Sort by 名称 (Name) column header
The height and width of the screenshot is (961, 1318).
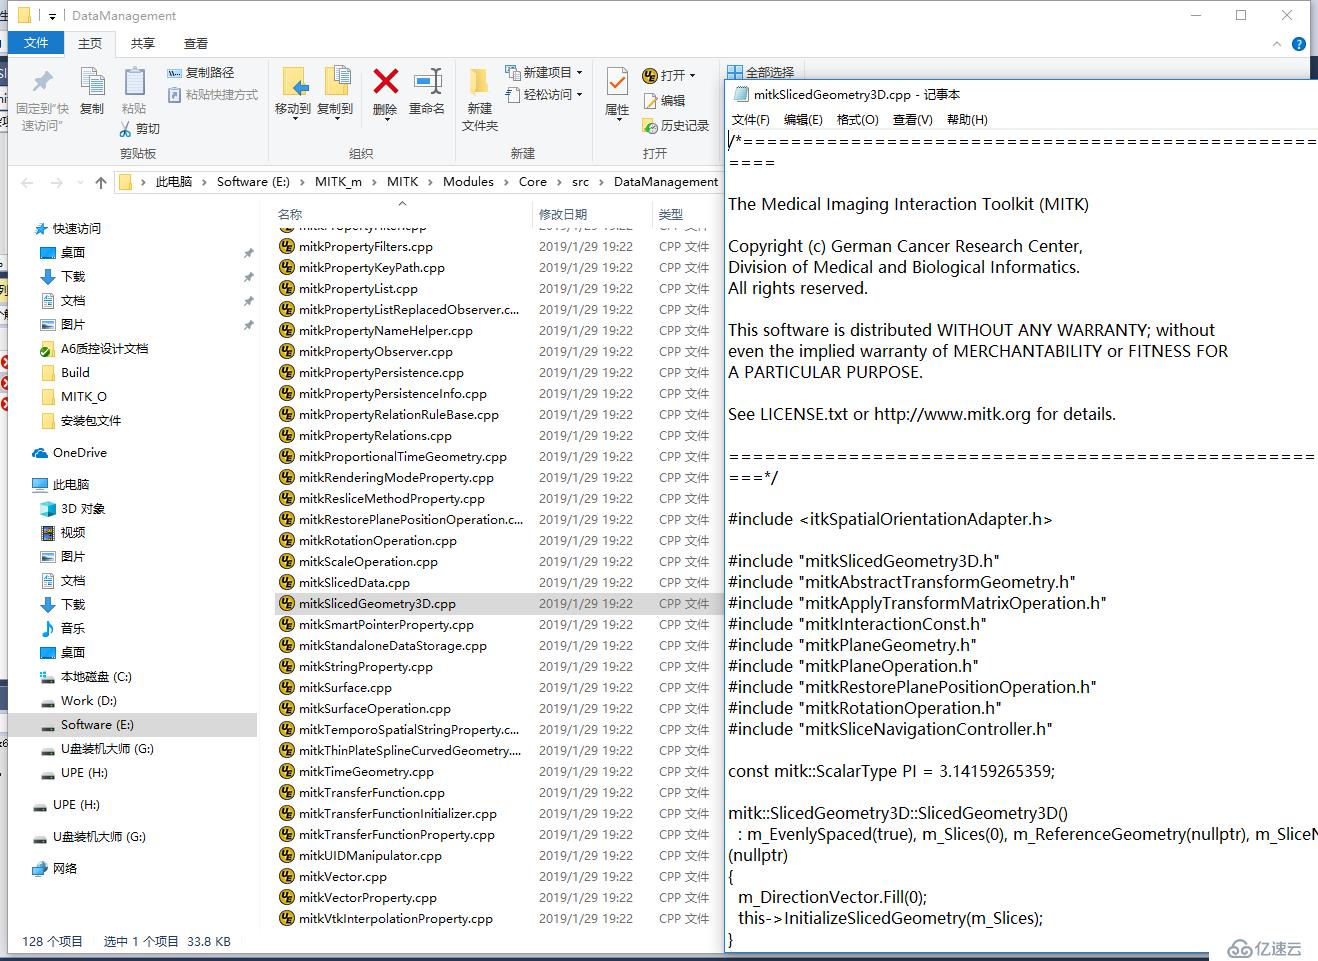click(x=402, y=214)
